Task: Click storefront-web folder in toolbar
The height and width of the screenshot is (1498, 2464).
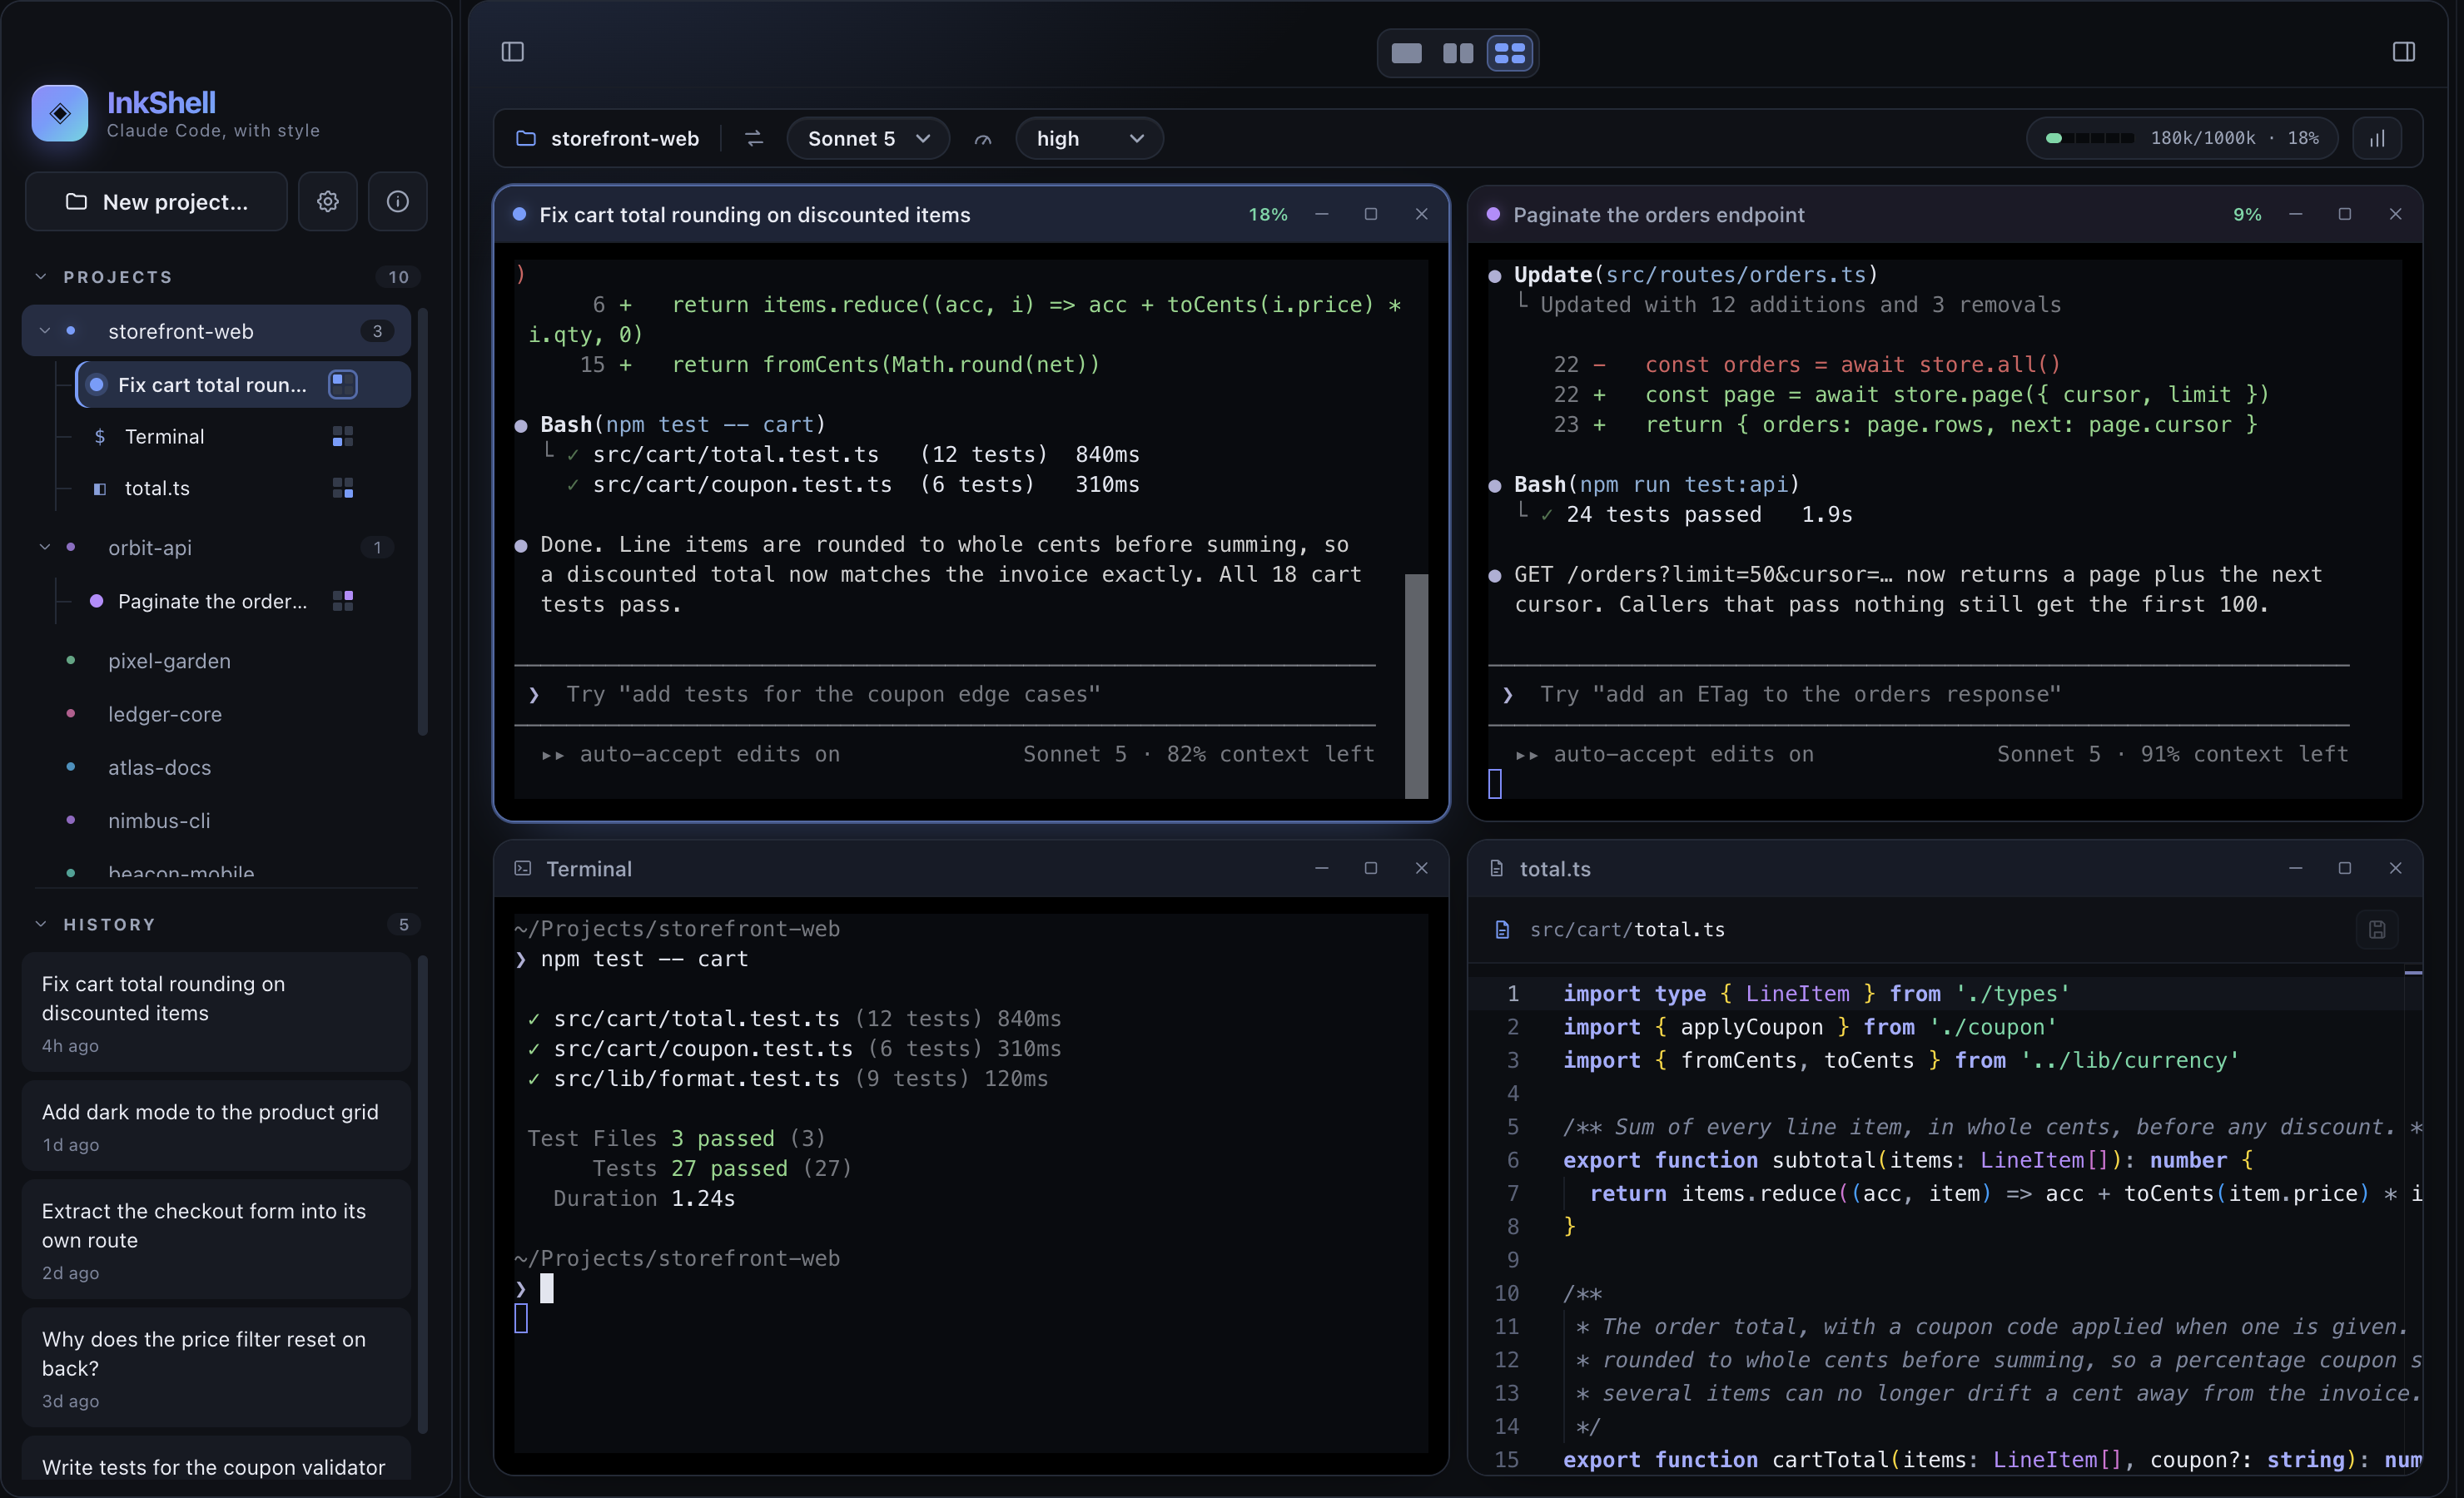Action: 608,138
